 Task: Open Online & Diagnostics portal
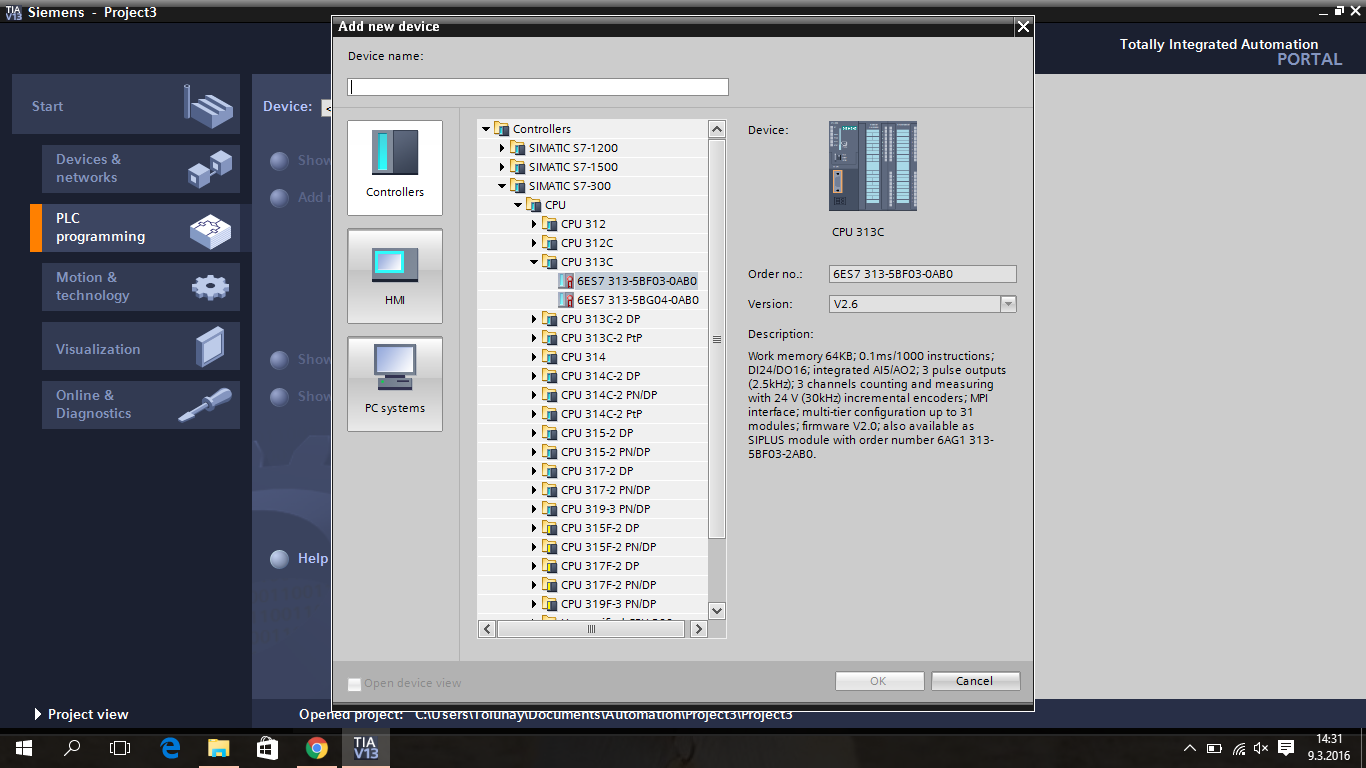point(141,404)
